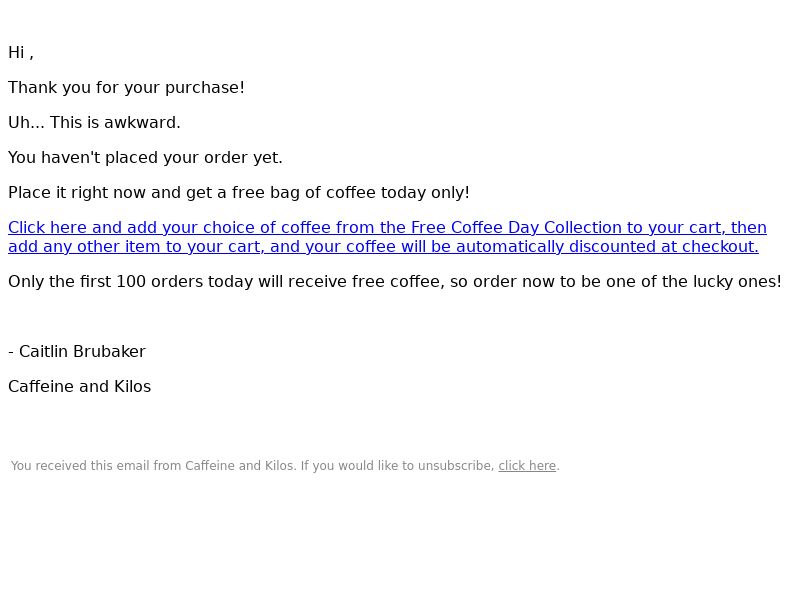
Task: Click the 'Uh... This is awkward.' line
Action: [x=94, y=122]
